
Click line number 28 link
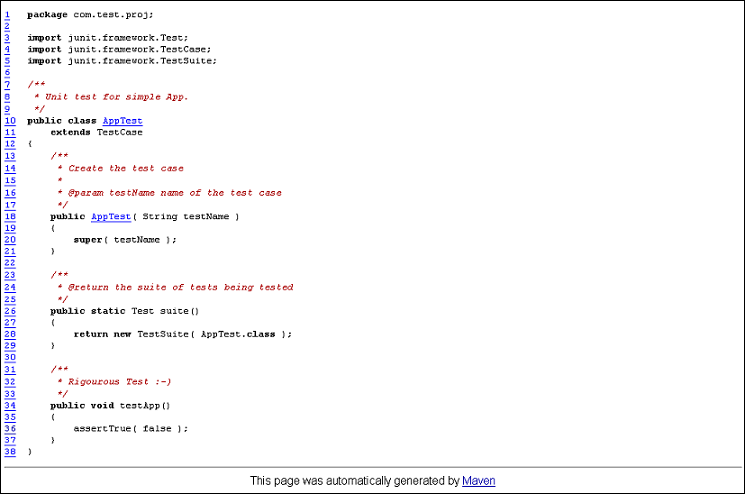click(9, 334)
